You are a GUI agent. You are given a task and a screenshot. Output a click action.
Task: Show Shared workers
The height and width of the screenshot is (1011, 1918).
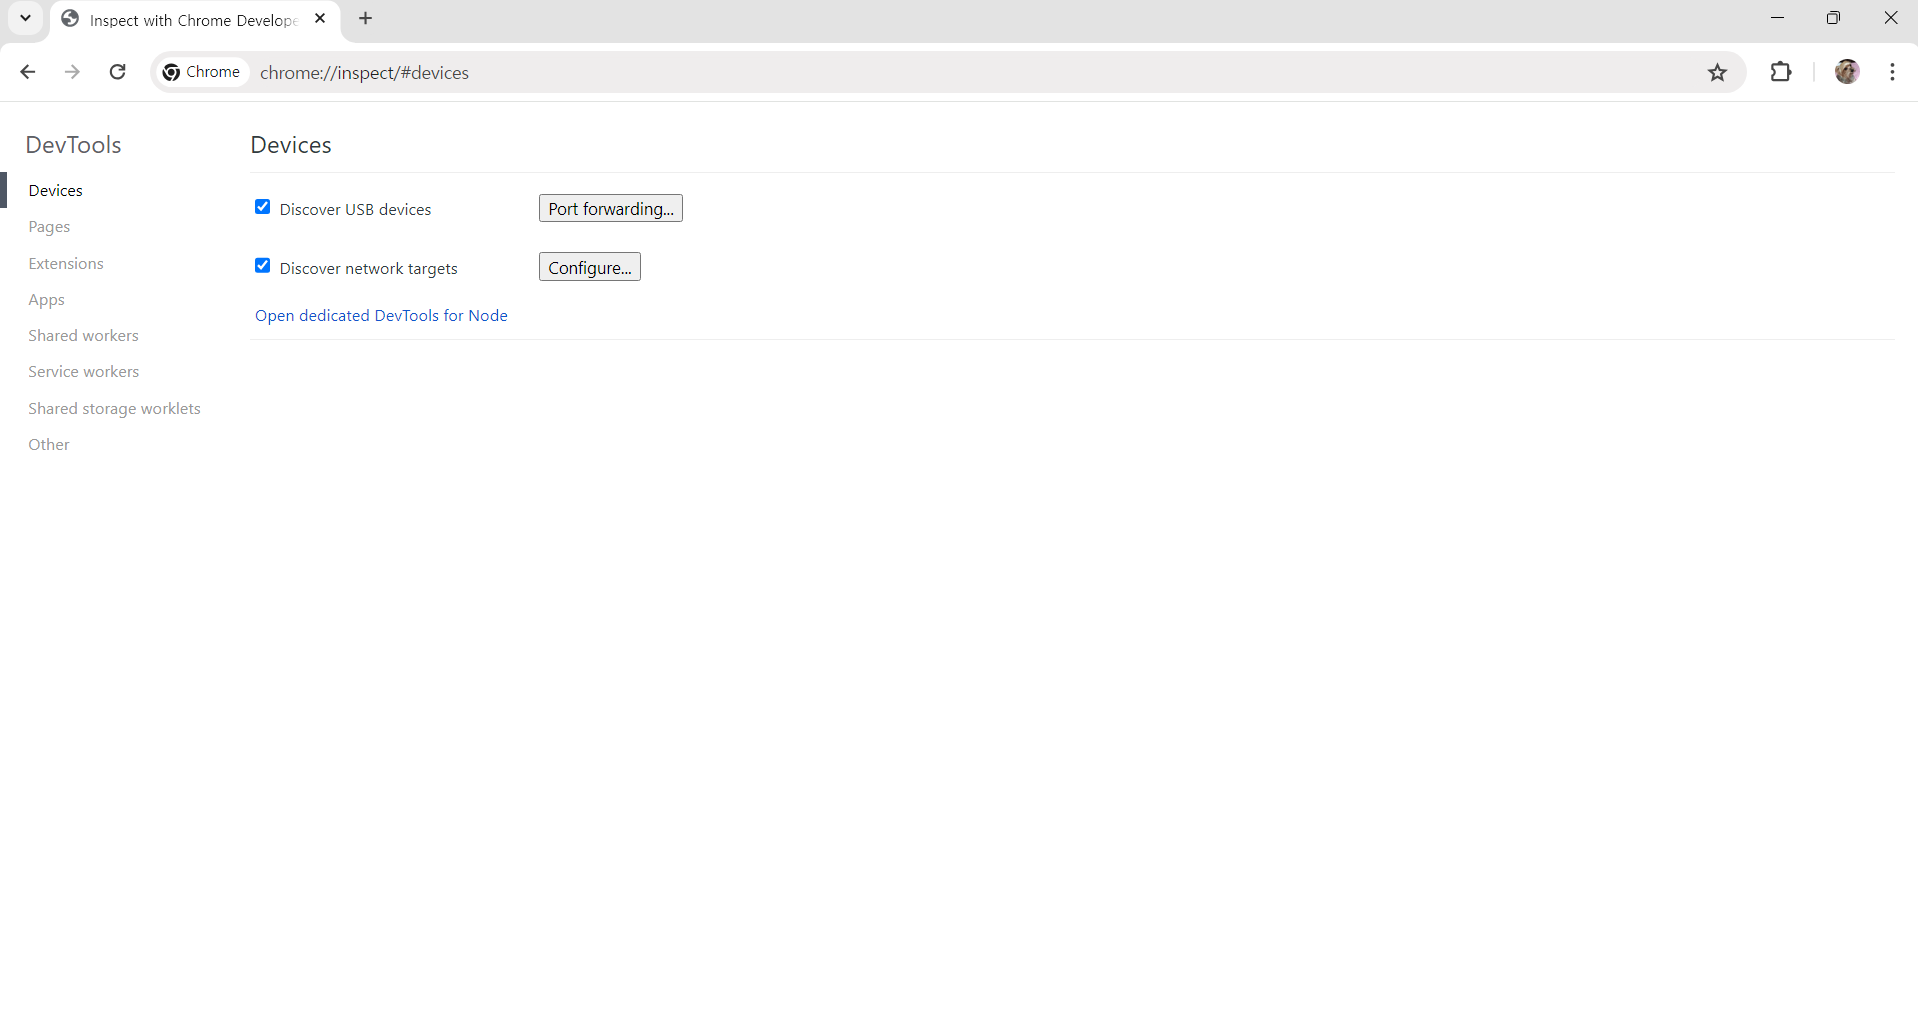[83, 336]
